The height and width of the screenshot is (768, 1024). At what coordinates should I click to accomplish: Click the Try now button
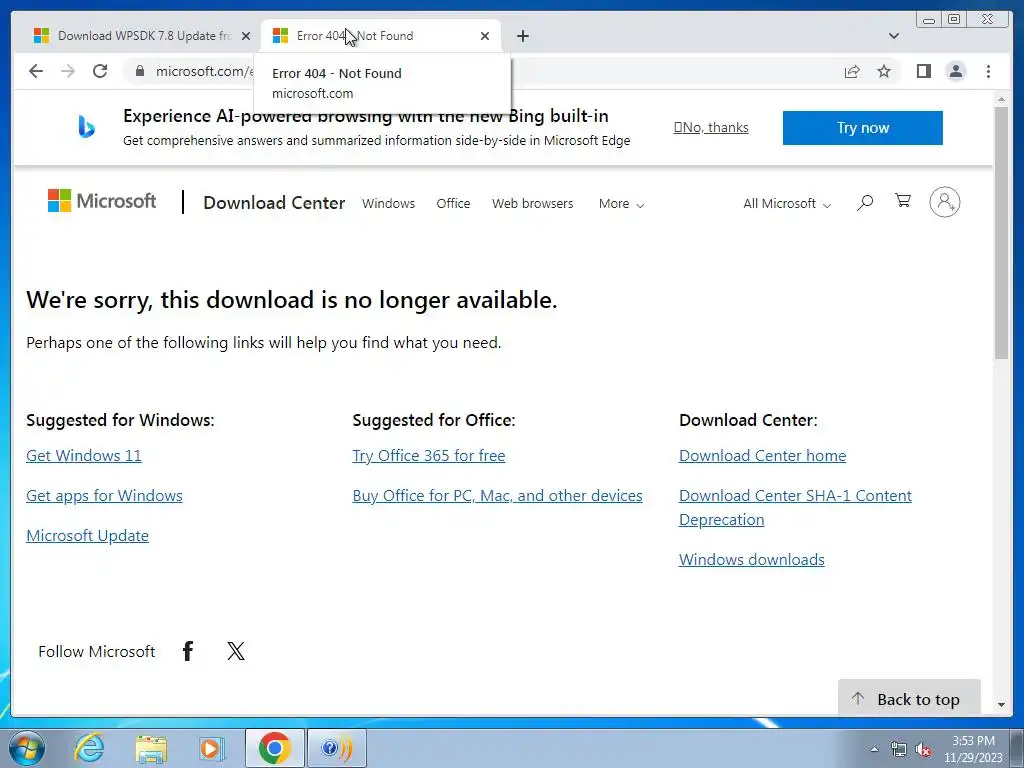pyautogui.click(x=863, y=128)
